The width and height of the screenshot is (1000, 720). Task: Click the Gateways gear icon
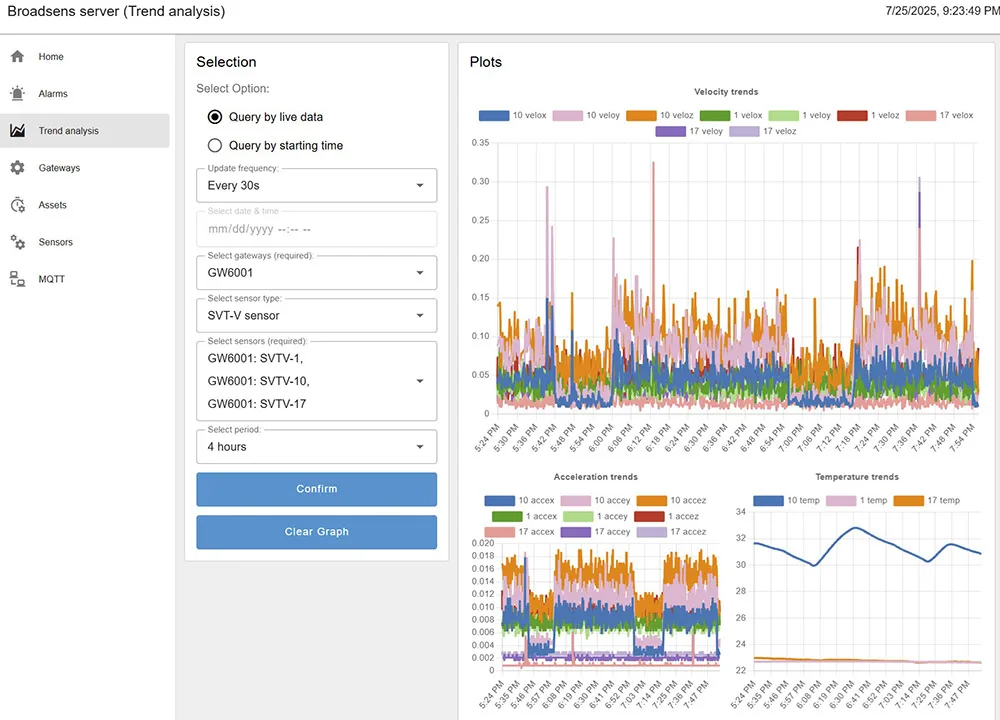18,168
